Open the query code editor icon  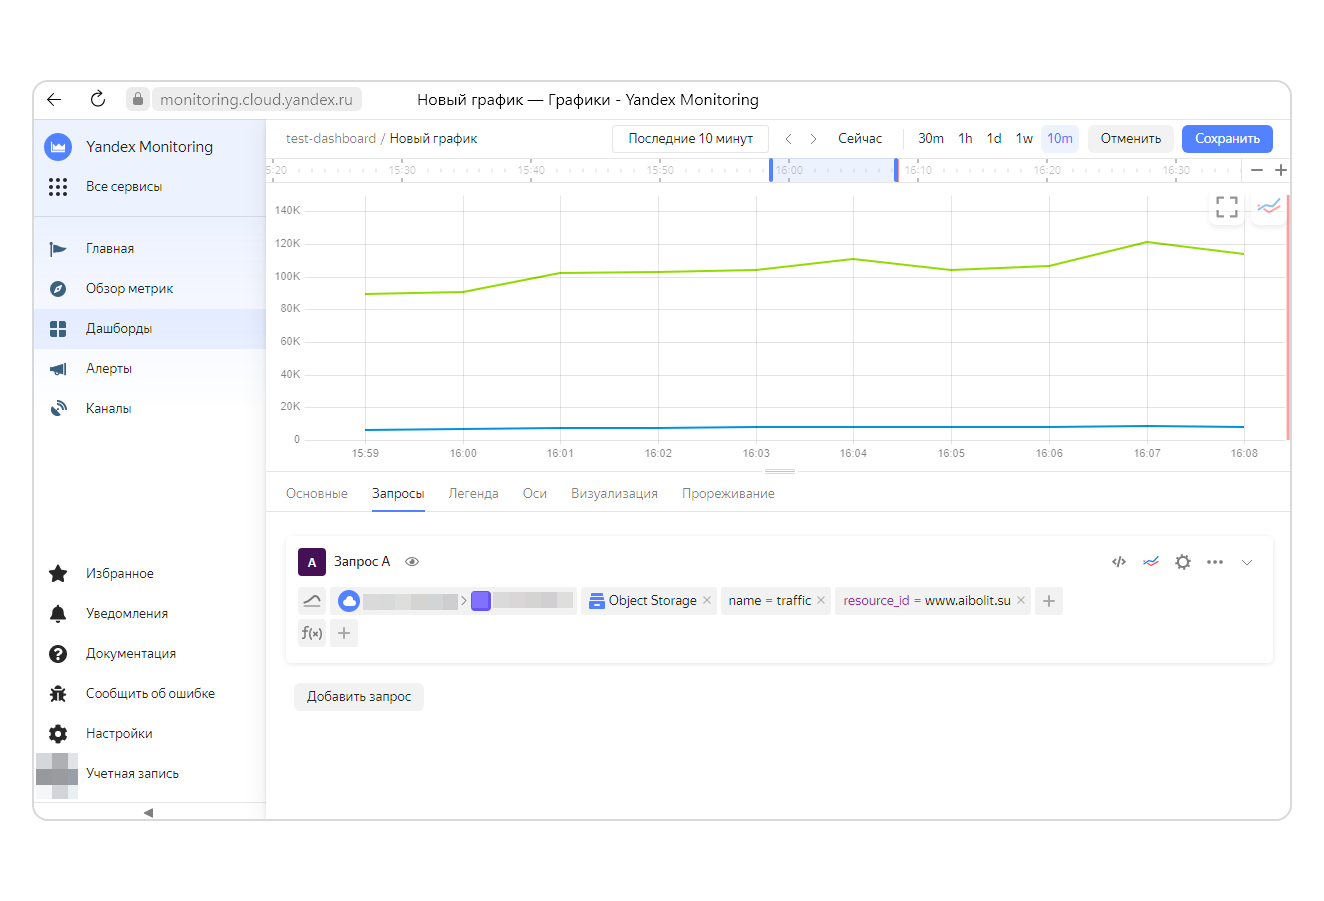pos(1118,562)
